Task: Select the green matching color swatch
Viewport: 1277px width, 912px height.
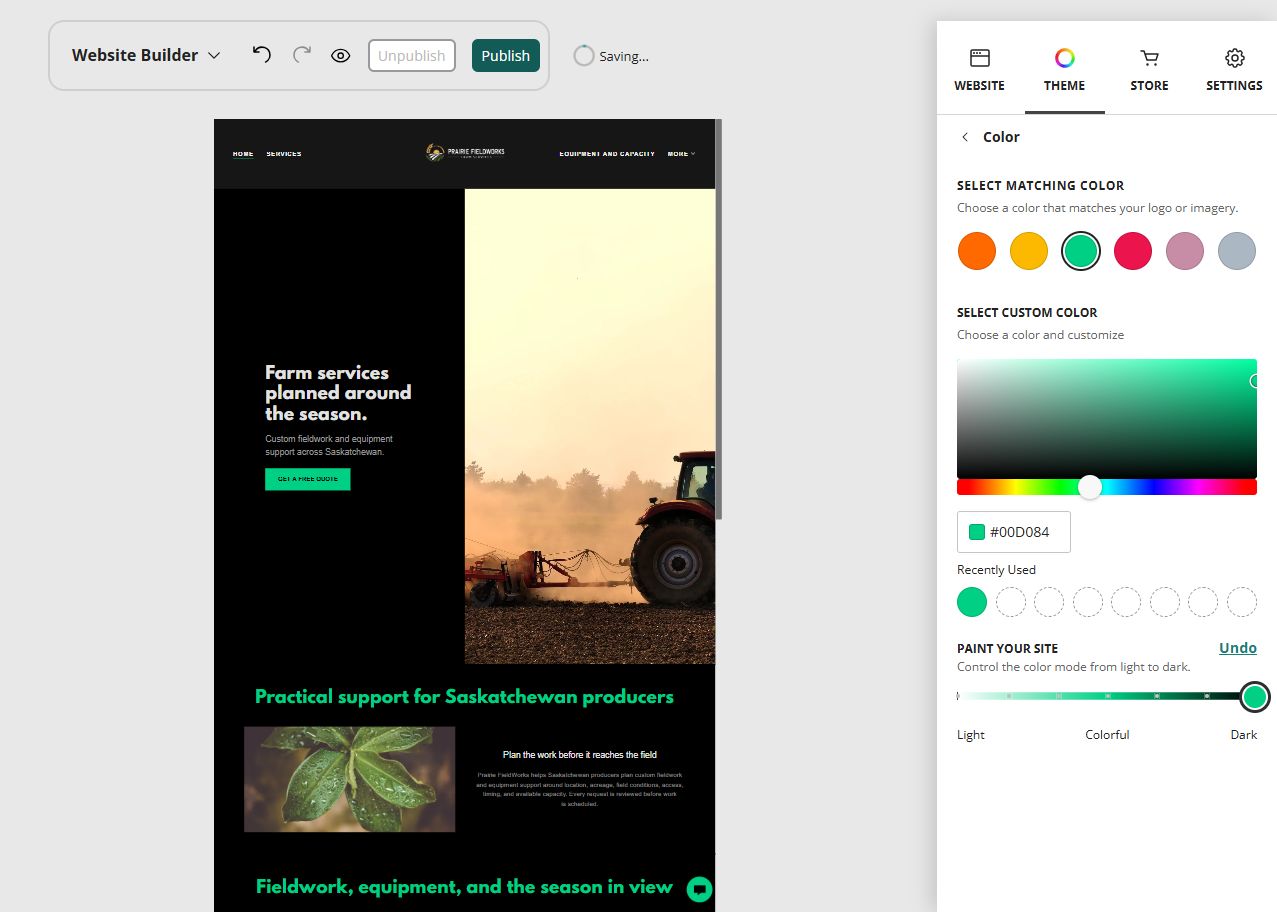Action: 1081,251
